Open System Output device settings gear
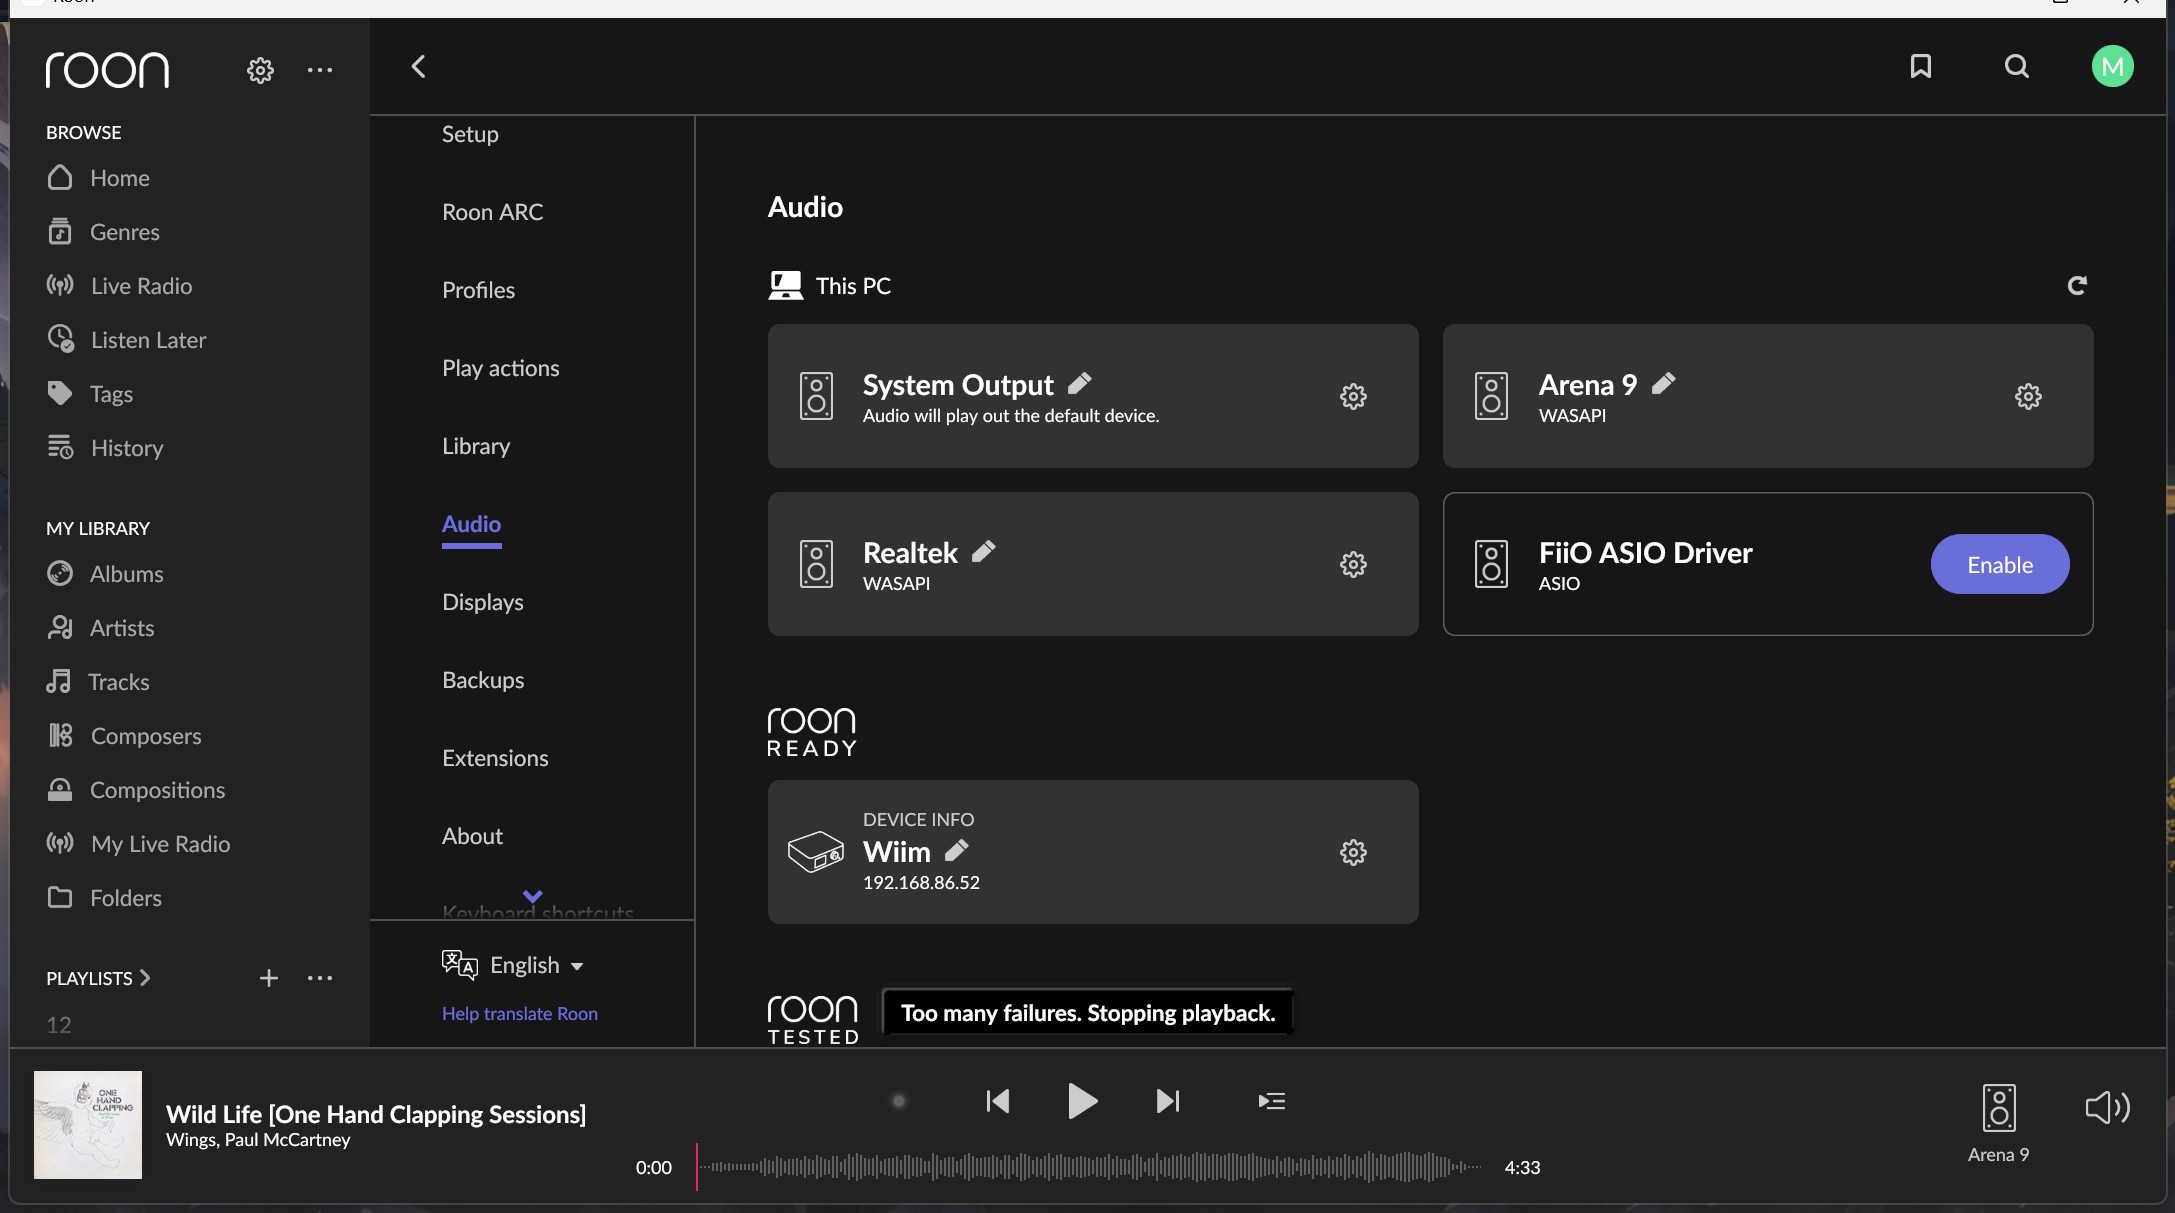 click(x=1353, y=396)
